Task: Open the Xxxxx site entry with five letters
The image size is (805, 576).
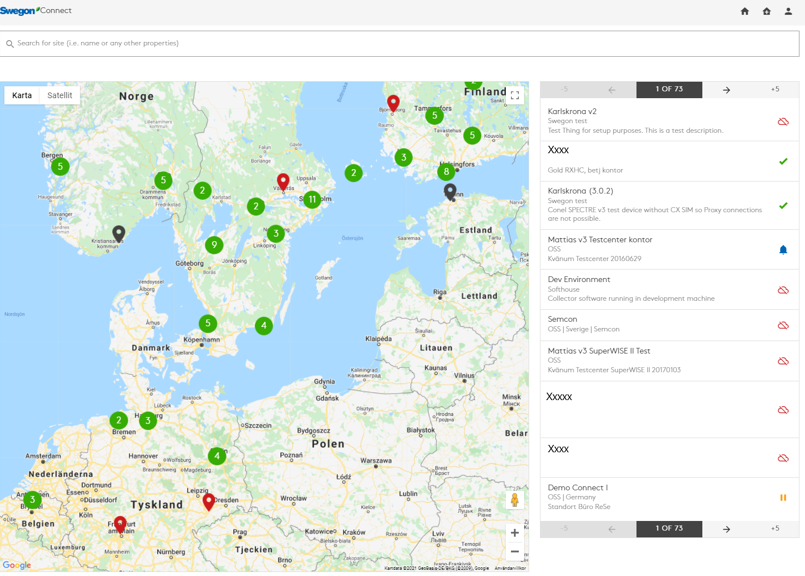Action: pyautogui.click(x=669, y=410)
